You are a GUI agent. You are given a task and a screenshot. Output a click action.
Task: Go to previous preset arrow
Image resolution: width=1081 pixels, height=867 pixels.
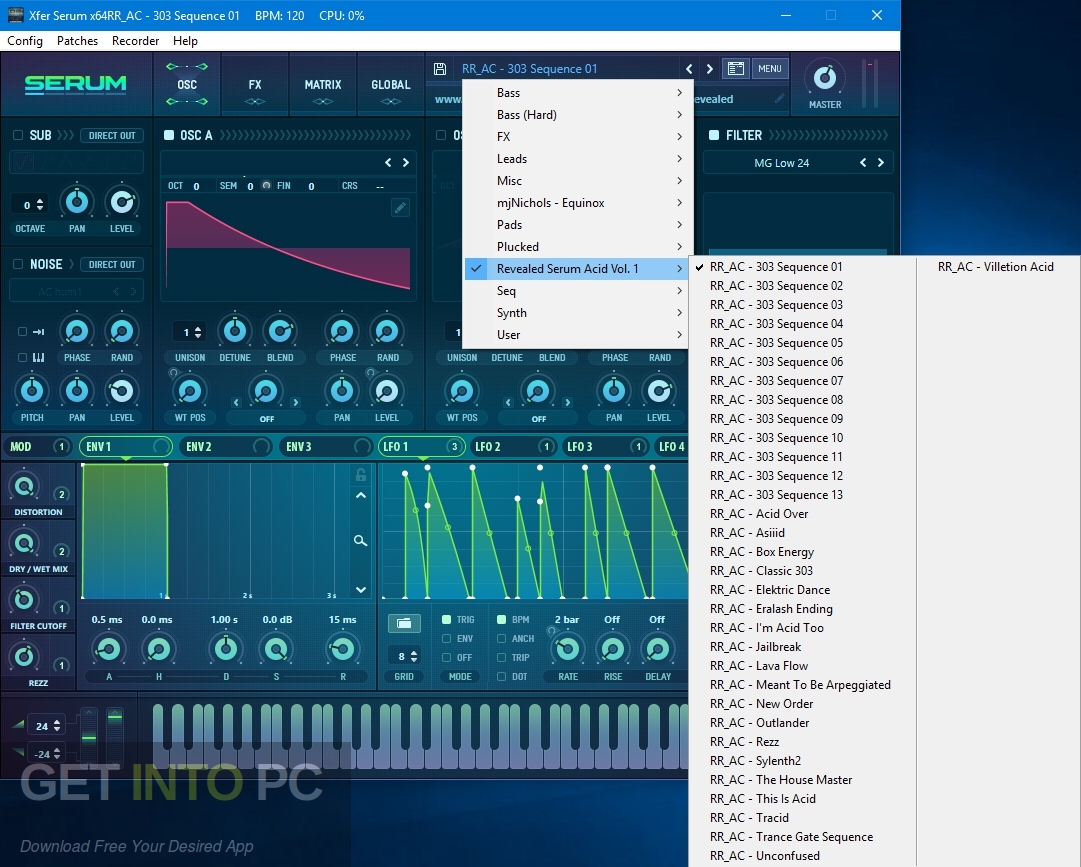(689, 69)
